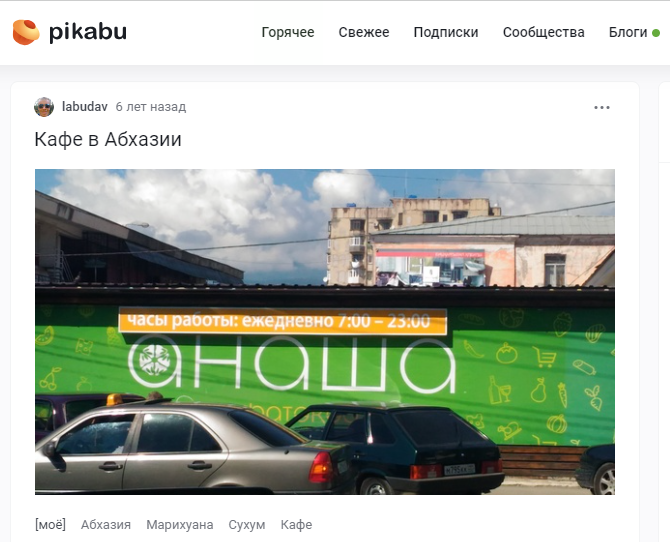Switch to the Свежее feed
The width and height of the screenshot is (670, 542).
coord(364,32)
